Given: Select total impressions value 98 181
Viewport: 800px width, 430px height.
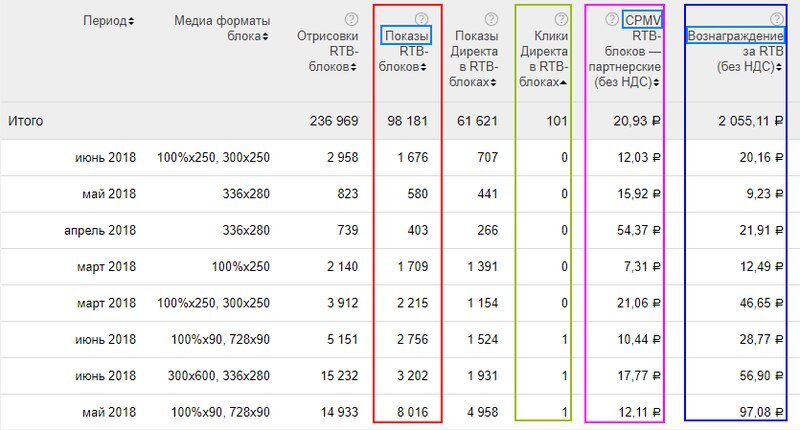Looking at the screenshot, I should [x=407, y=121].
